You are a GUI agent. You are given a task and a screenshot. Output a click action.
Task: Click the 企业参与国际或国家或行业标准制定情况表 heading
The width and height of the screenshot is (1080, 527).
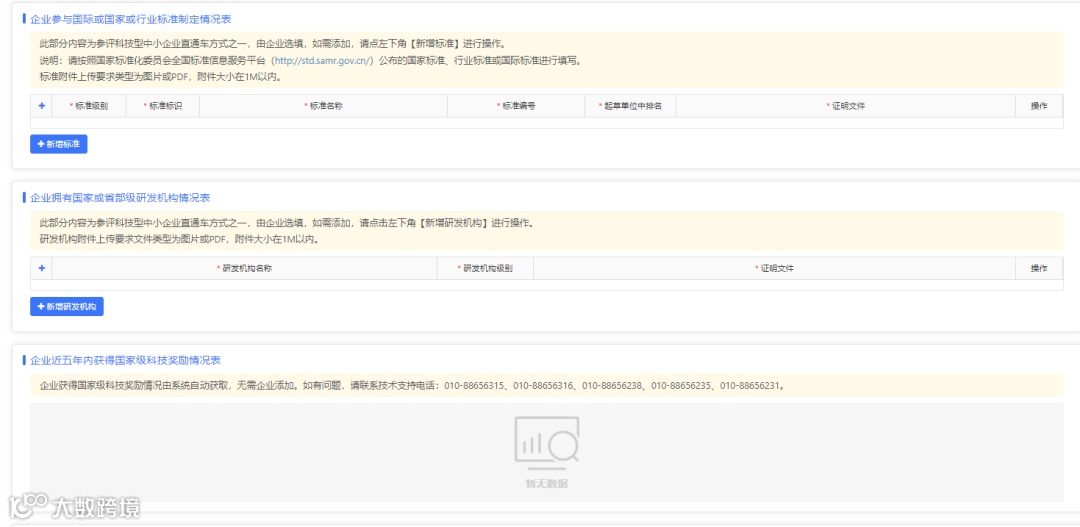point(131,19)
